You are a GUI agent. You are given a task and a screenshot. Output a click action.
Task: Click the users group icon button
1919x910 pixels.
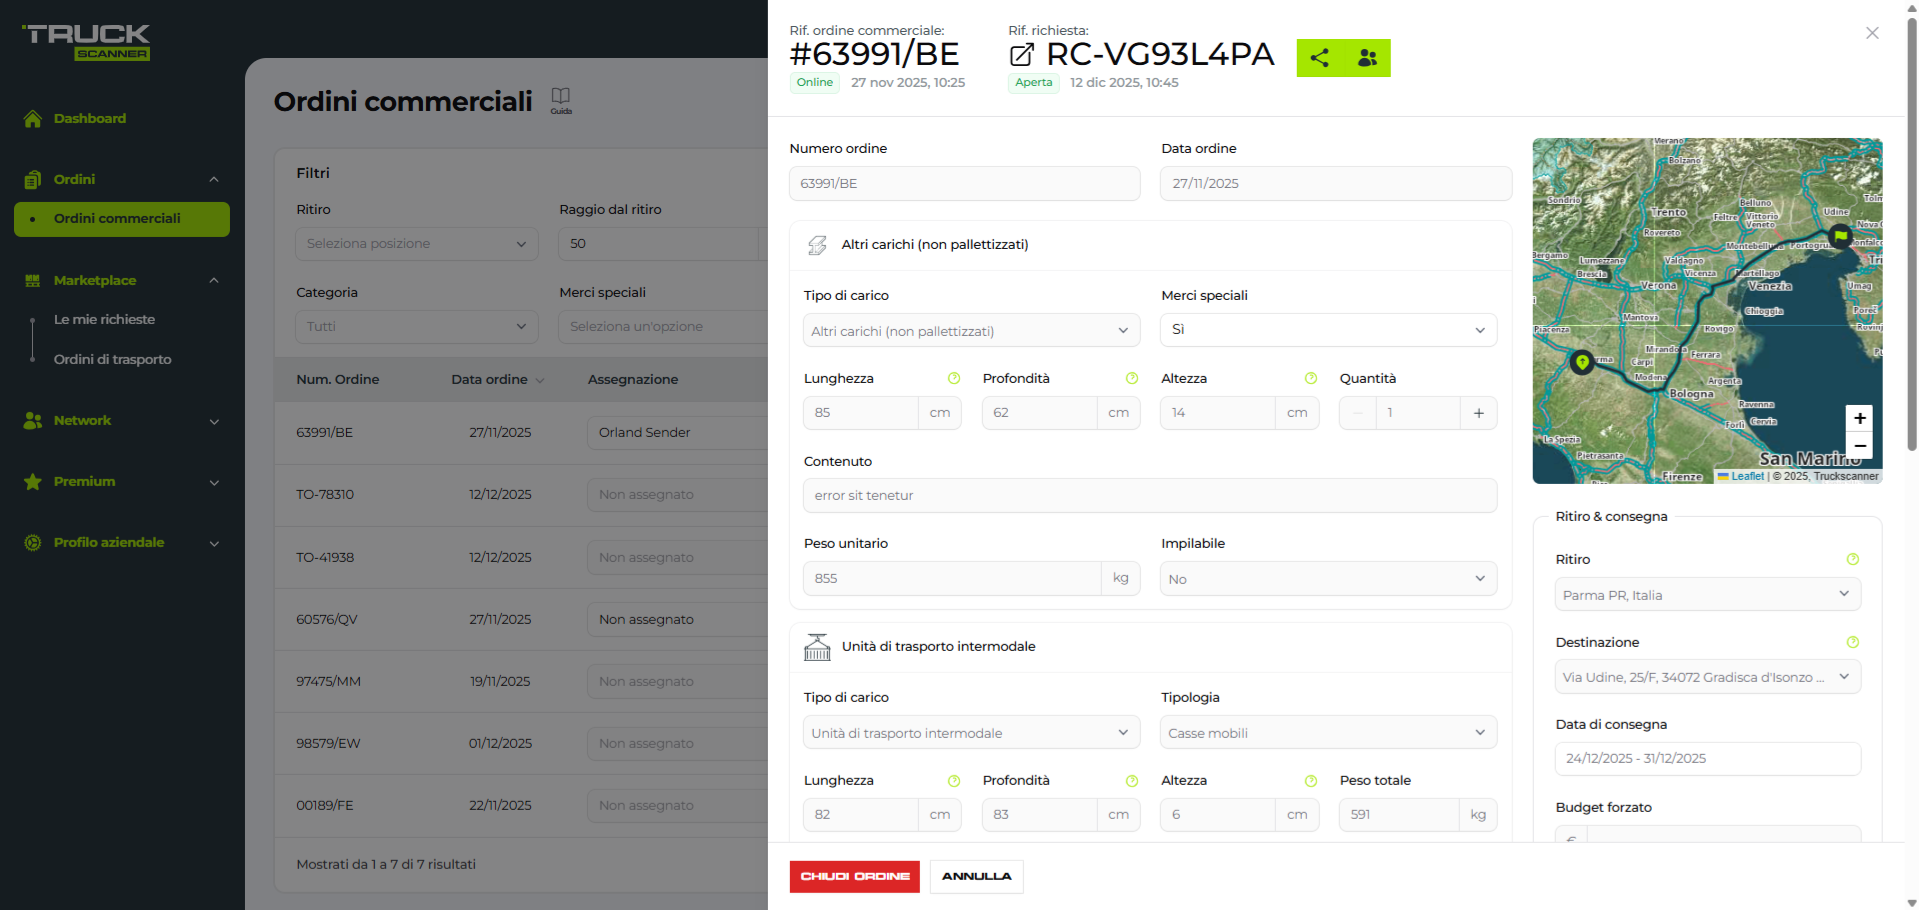pos(1367,58)
